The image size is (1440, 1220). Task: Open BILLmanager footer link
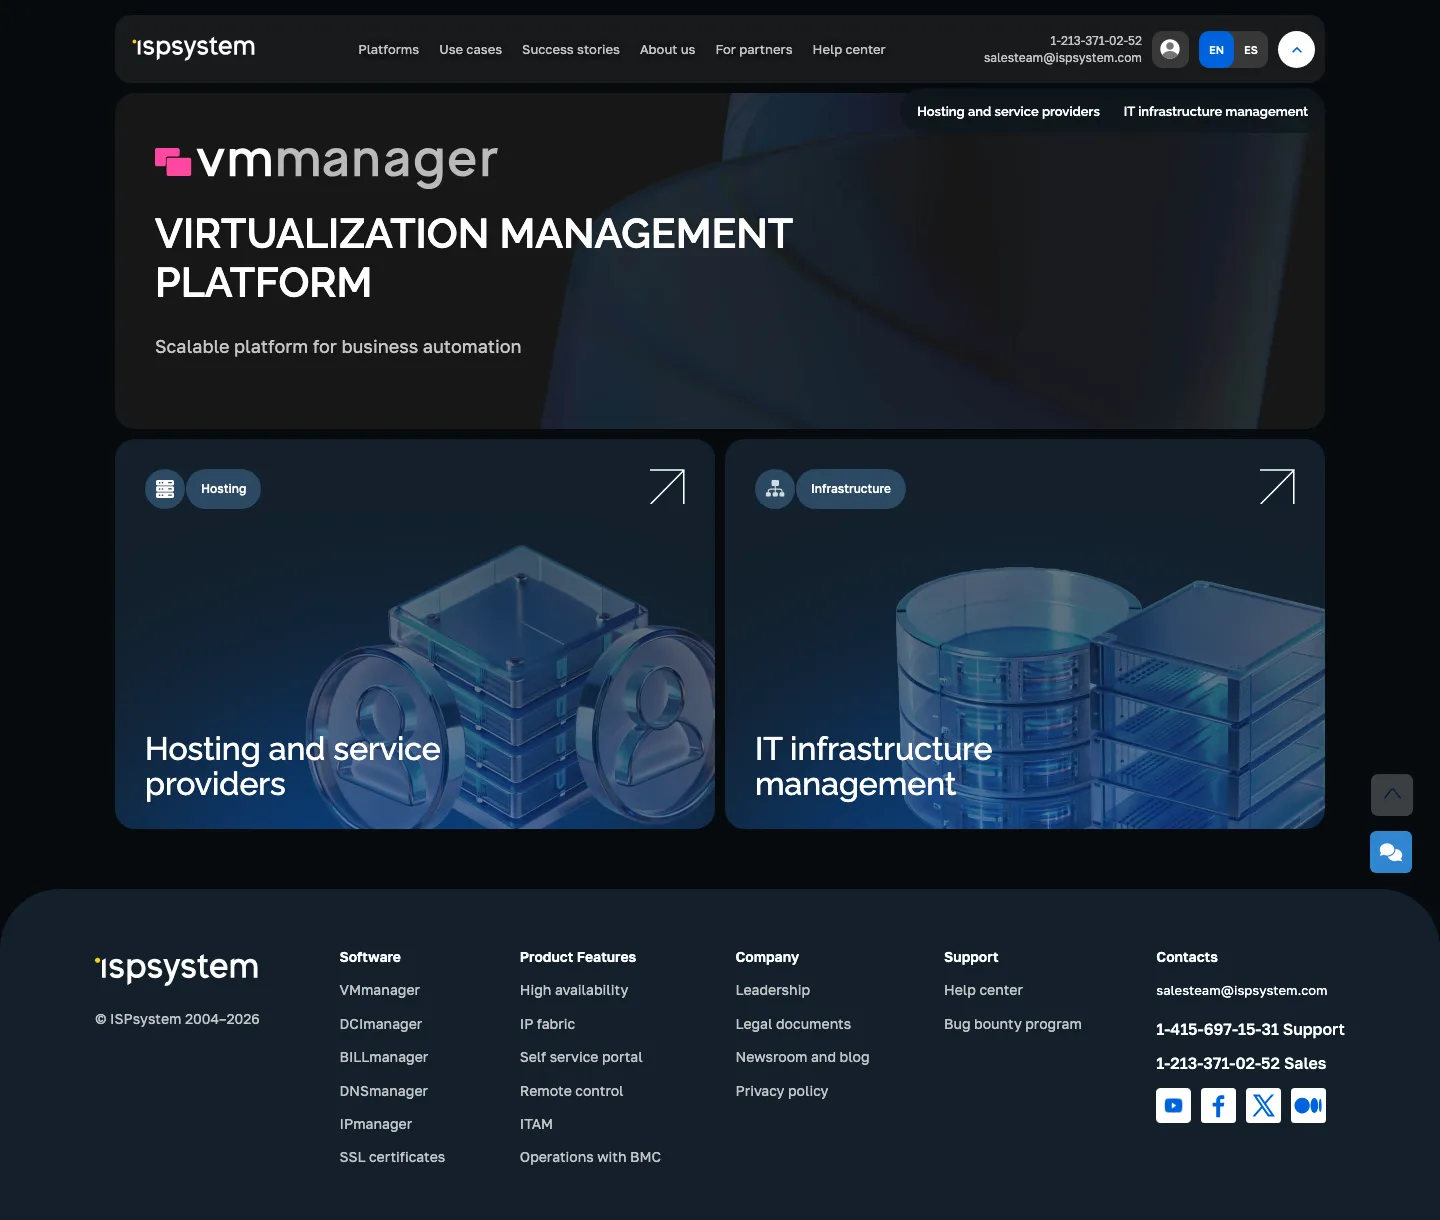click(x=384, y=1057)
